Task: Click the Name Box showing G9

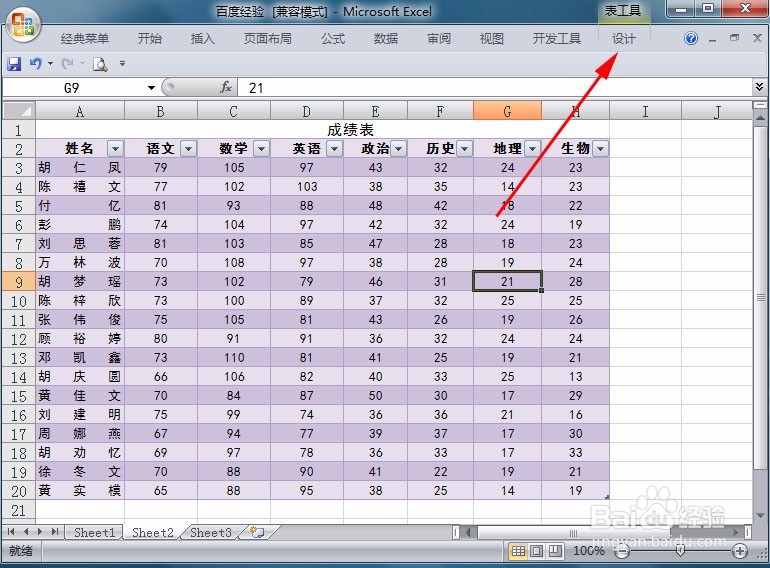Action: click(x=74, y=88)
